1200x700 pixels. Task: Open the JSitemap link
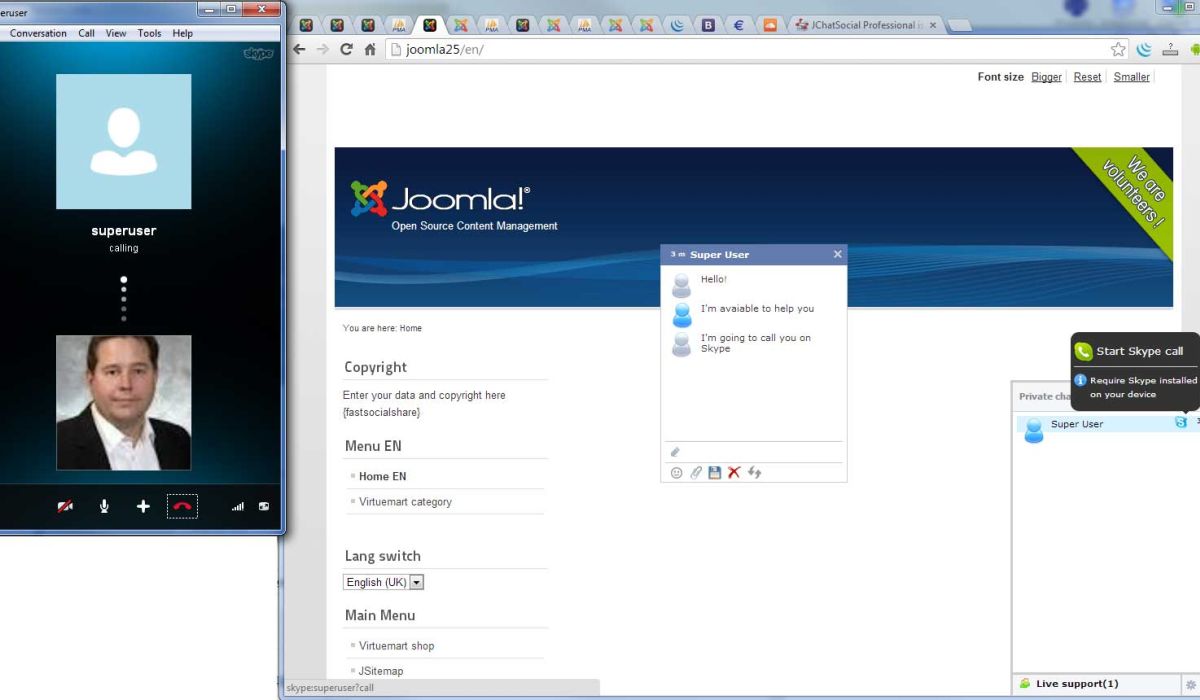tap(381, 671)
